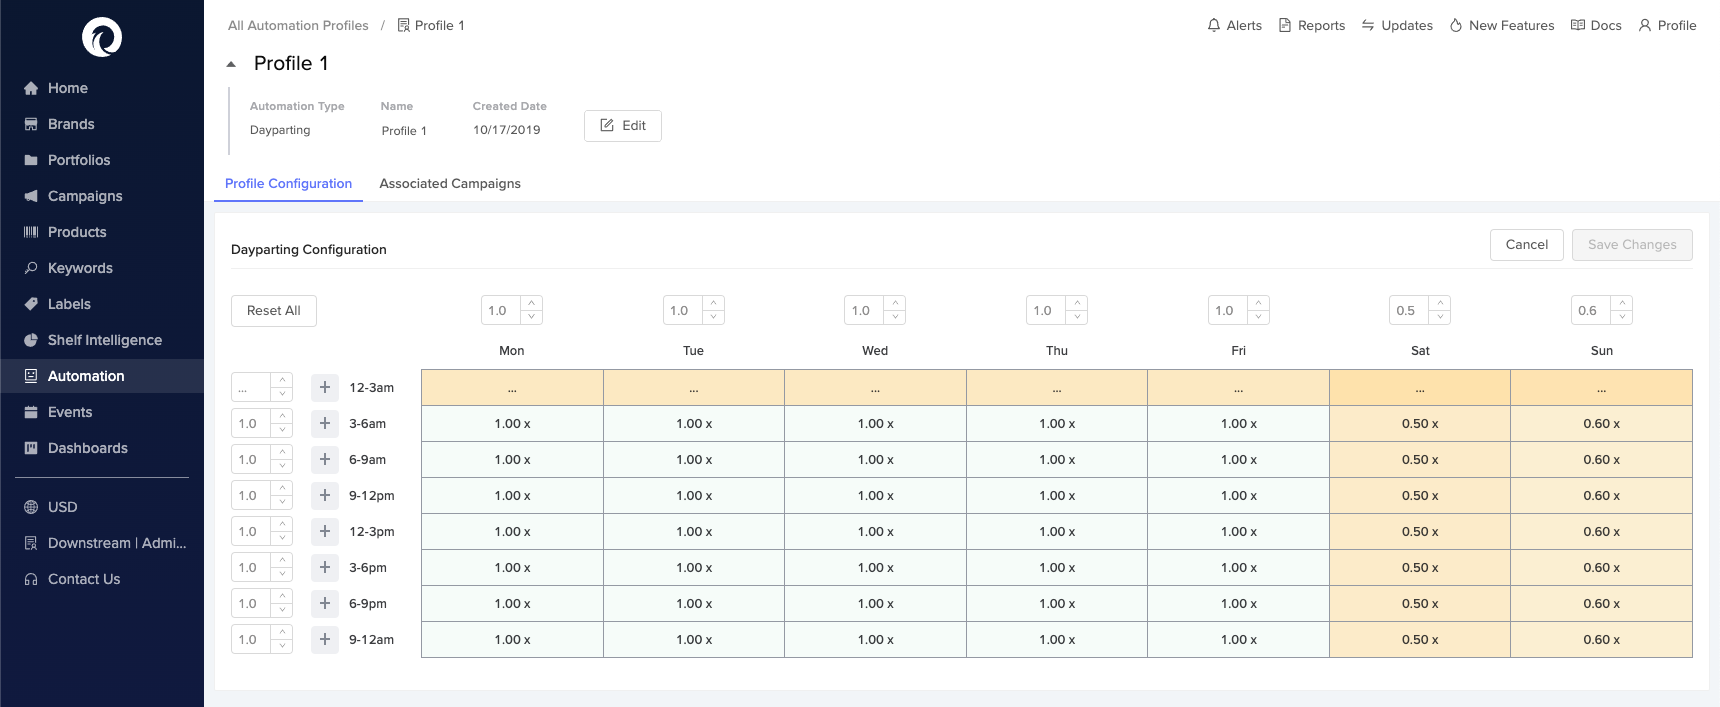Click the Reset All button
Viewport: 1720px width, 707px height.
click(x=274, y=310)
